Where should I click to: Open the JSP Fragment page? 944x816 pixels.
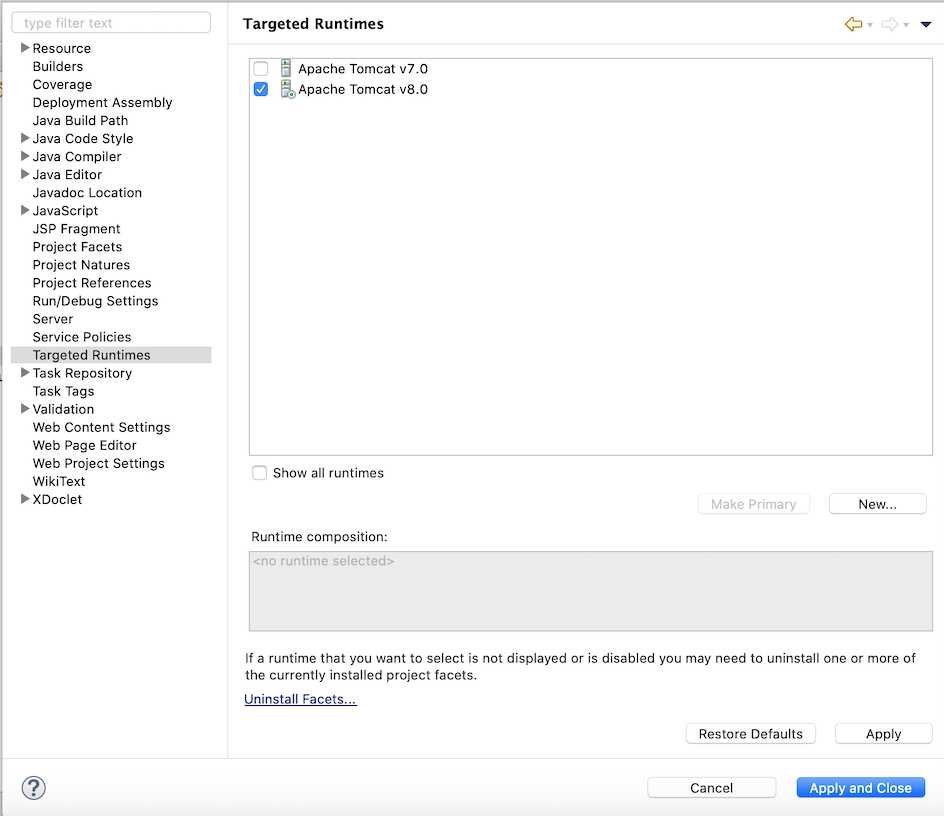pos(76,229)
